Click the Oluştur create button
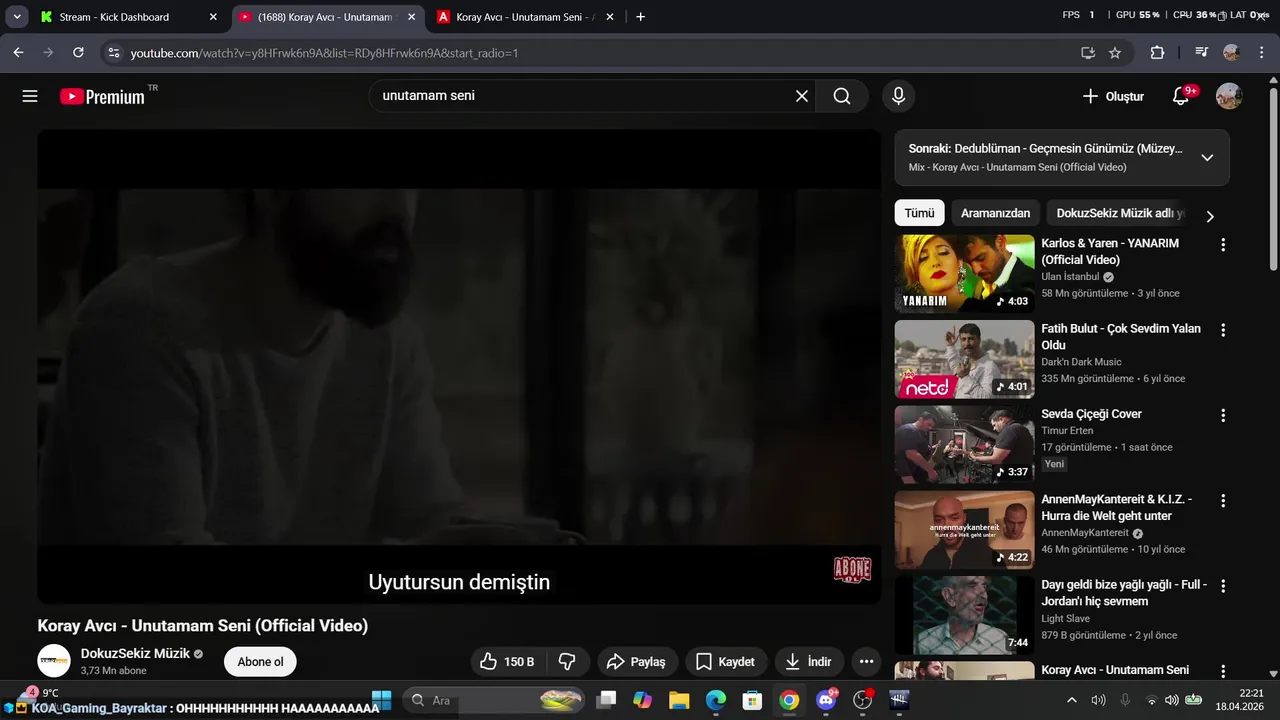 point(1113,96)
